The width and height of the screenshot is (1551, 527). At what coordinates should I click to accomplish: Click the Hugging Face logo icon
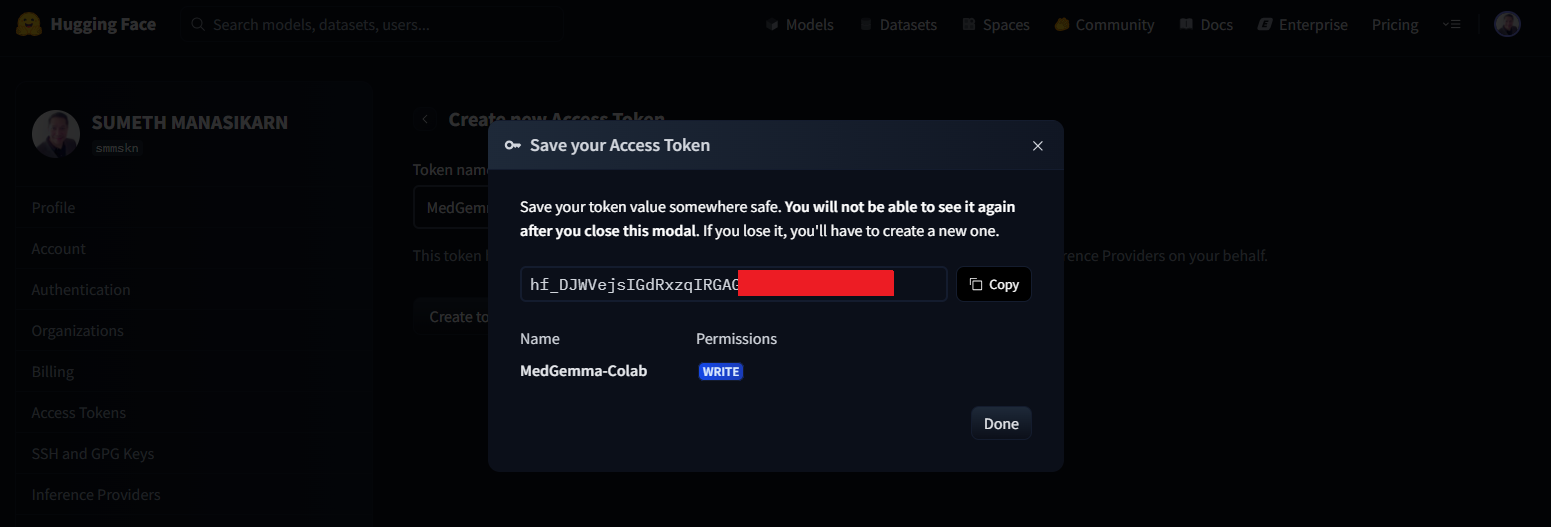pyautogui.click(x=29, y=24)
